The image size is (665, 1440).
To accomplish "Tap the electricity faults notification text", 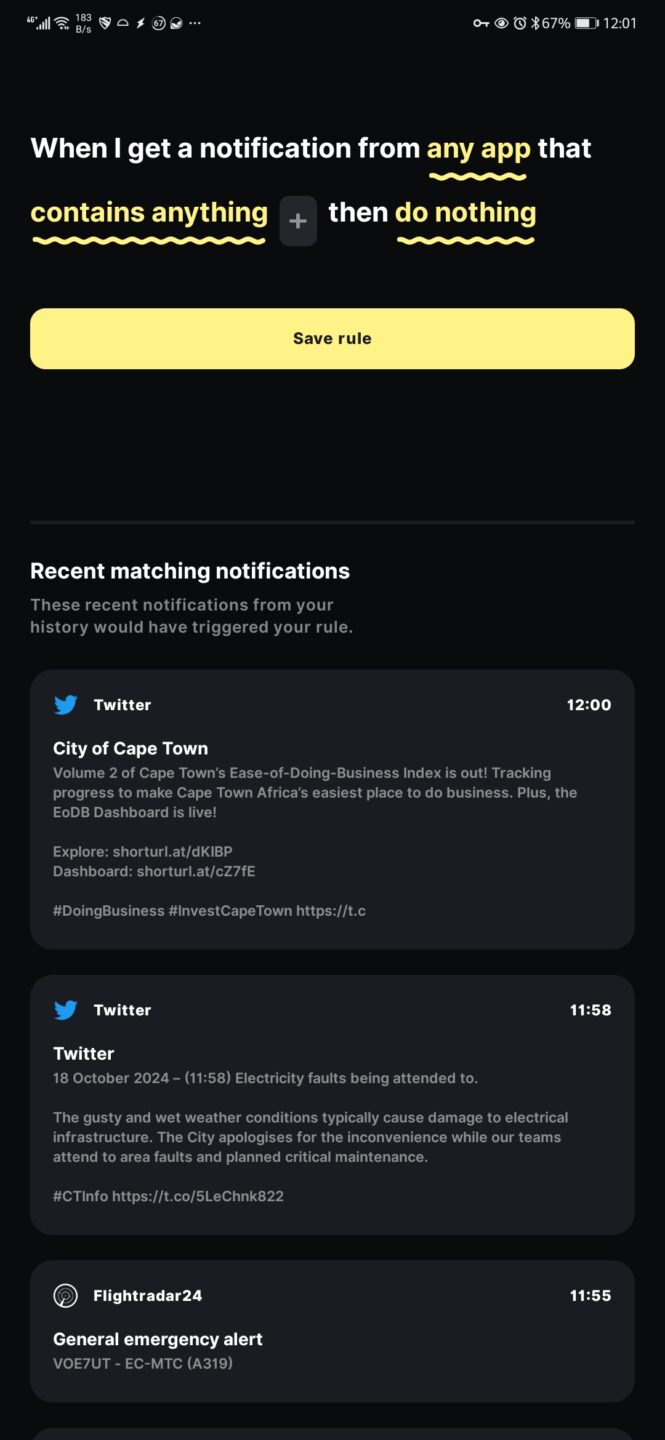I will [x=265, y=1078].
